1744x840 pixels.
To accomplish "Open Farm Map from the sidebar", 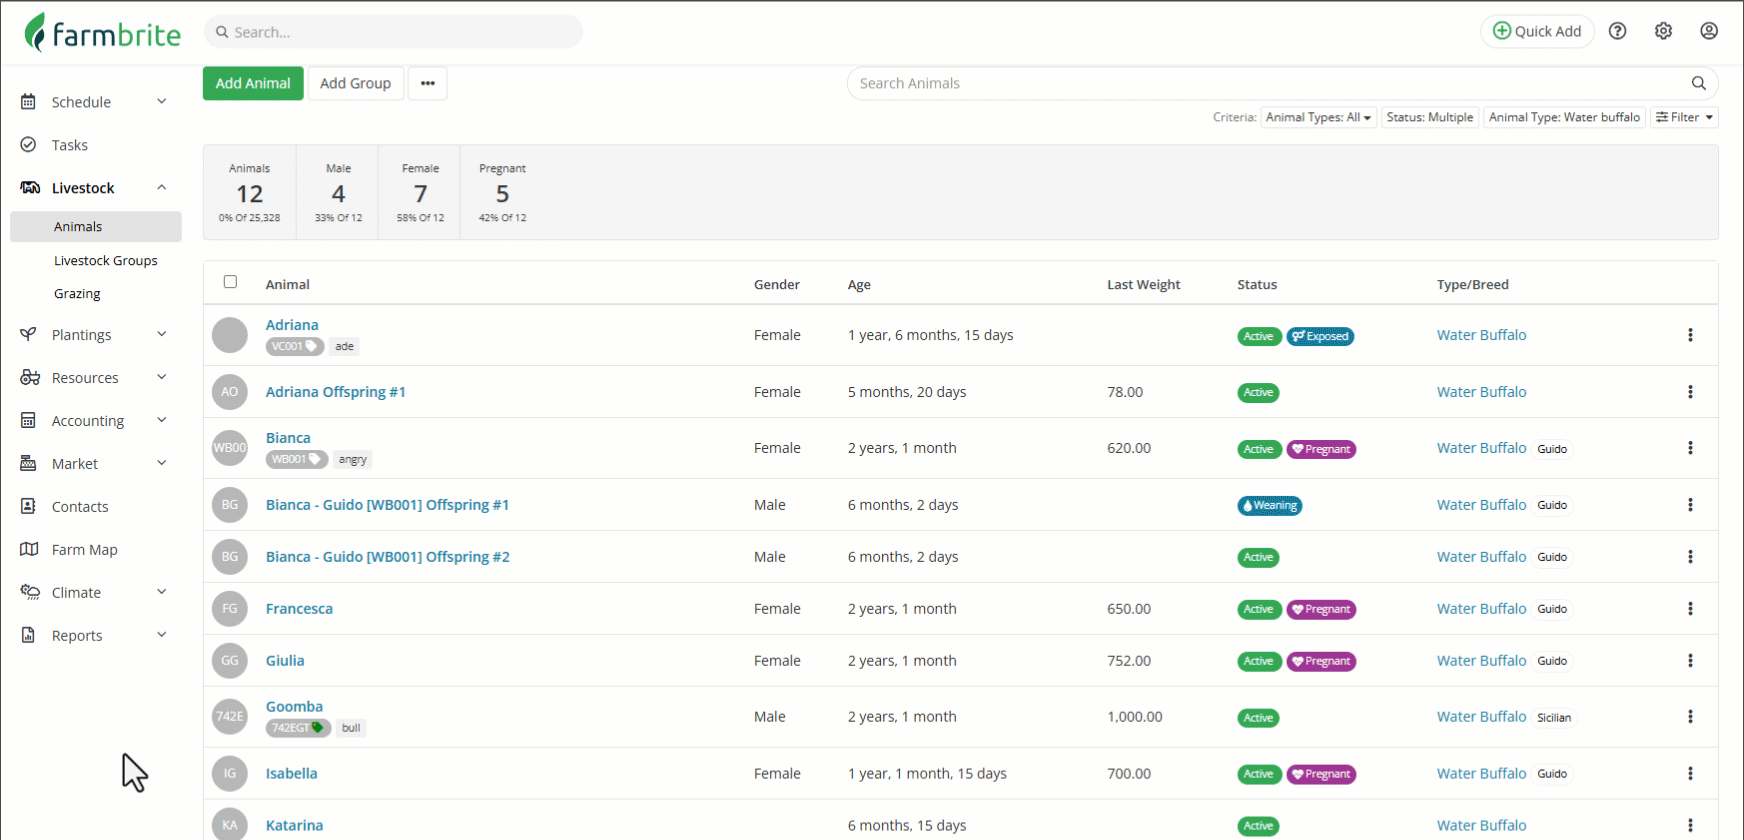I will 85,550.
